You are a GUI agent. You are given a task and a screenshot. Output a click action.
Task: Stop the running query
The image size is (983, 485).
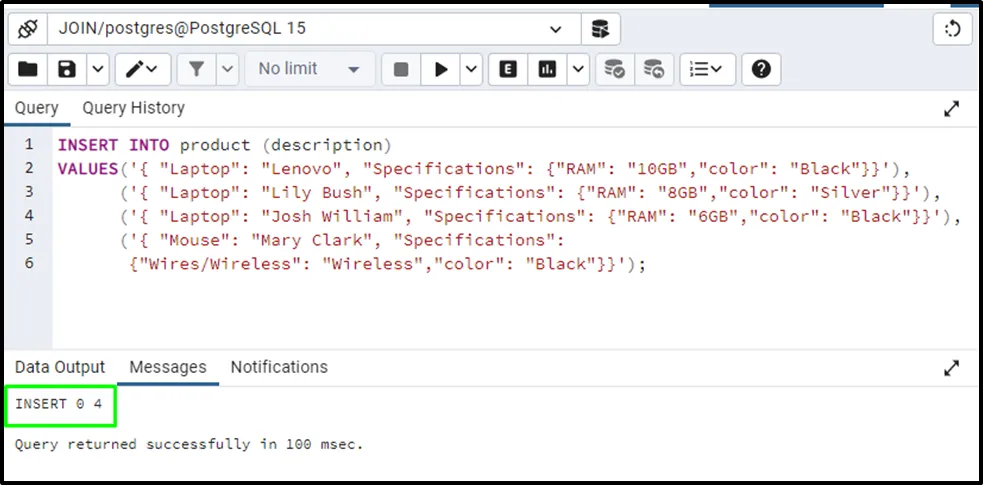click(401, 69)
